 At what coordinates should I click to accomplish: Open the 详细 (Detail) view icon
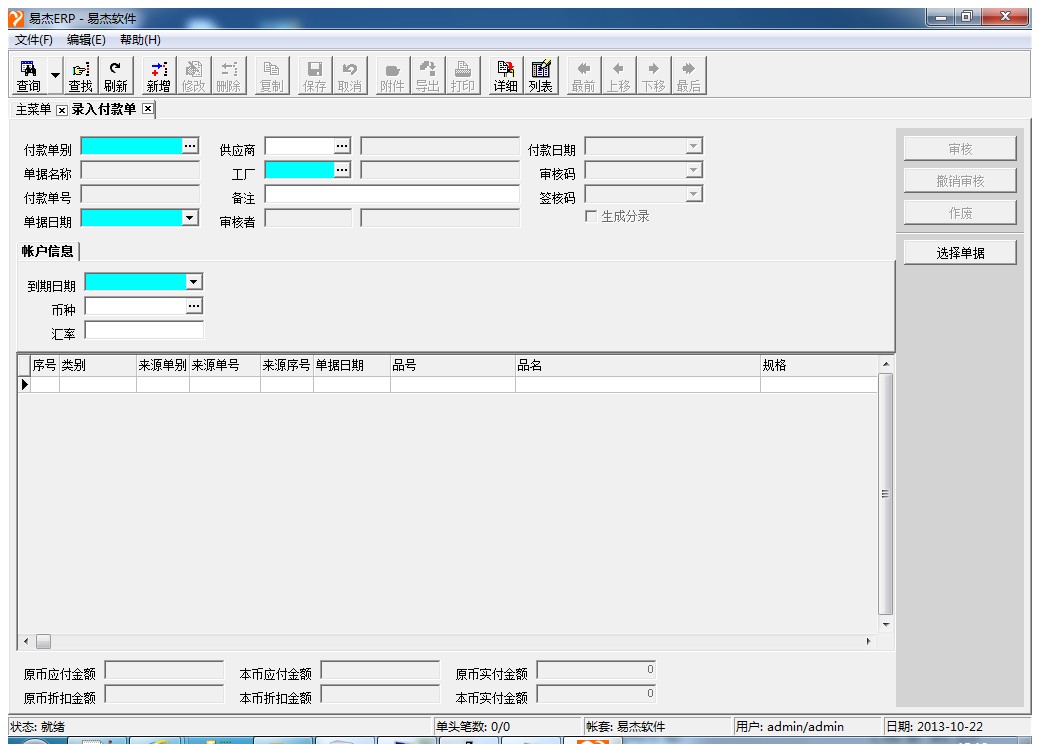click(x=505, y=75)
